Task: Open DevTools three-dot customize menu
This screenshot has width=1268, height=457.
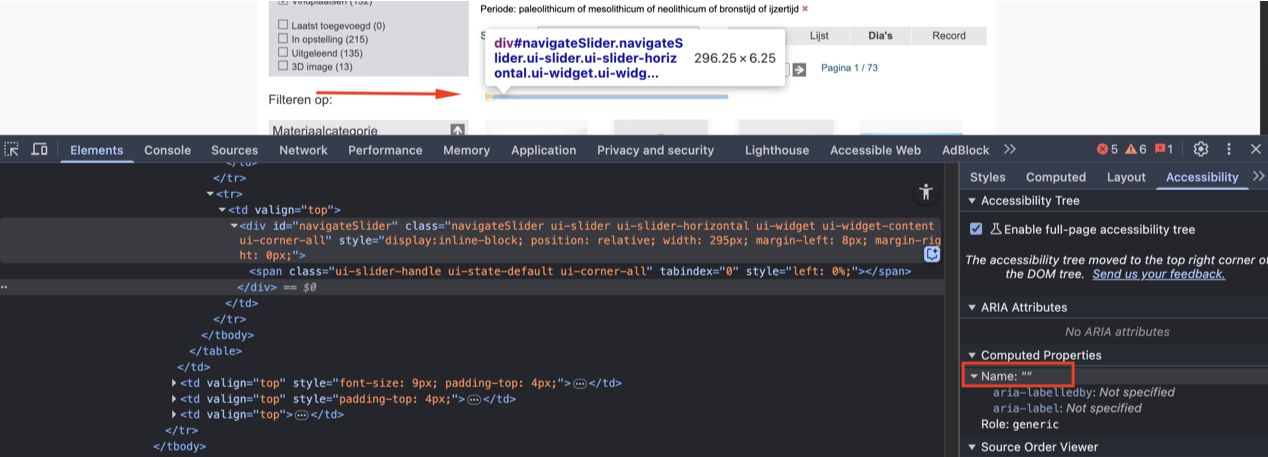Action: [x=1229, y=149]
